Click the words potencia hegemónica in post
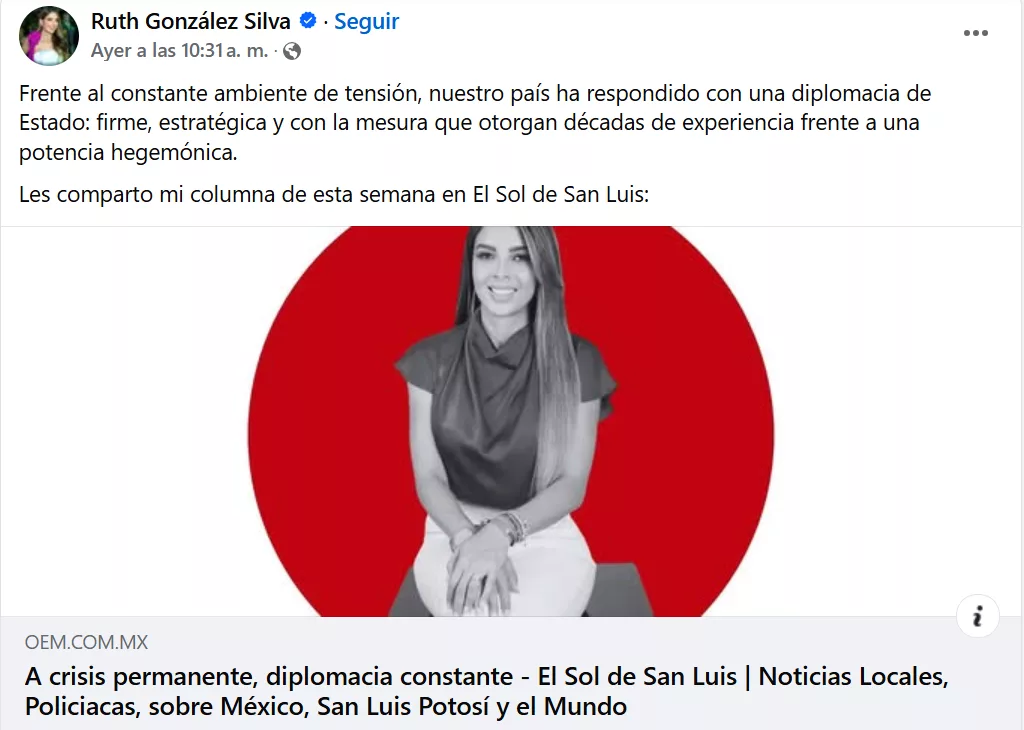Screen dimensions: 1024x730 128,152
